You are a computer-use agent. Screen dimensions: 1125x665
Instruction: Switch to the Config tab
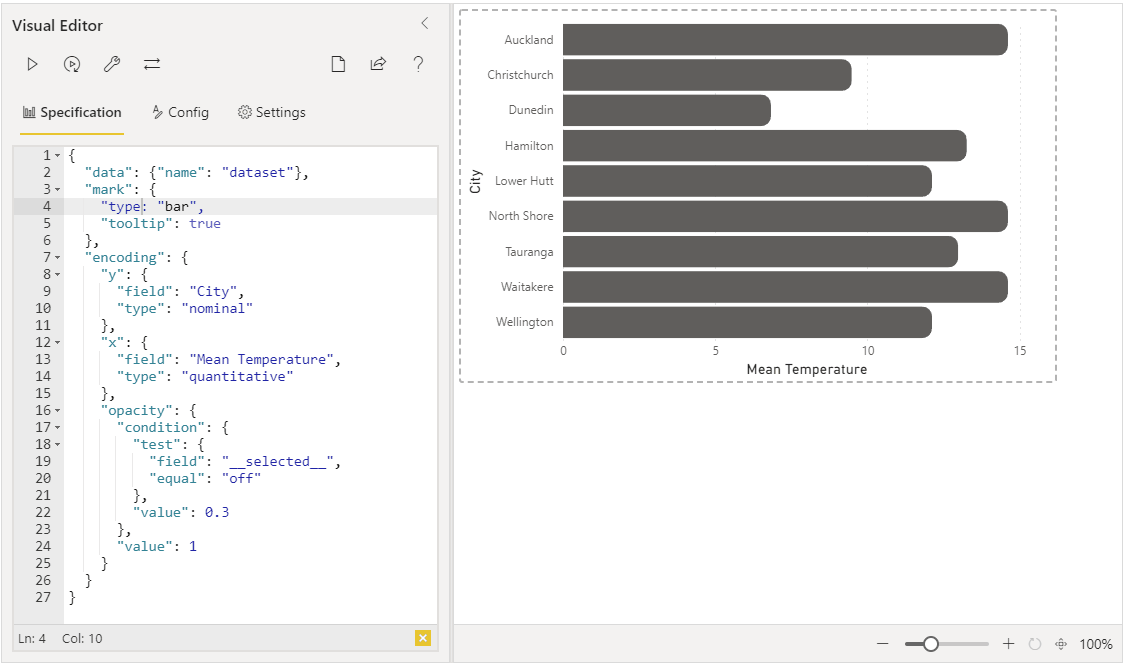[x=180, y=113]
